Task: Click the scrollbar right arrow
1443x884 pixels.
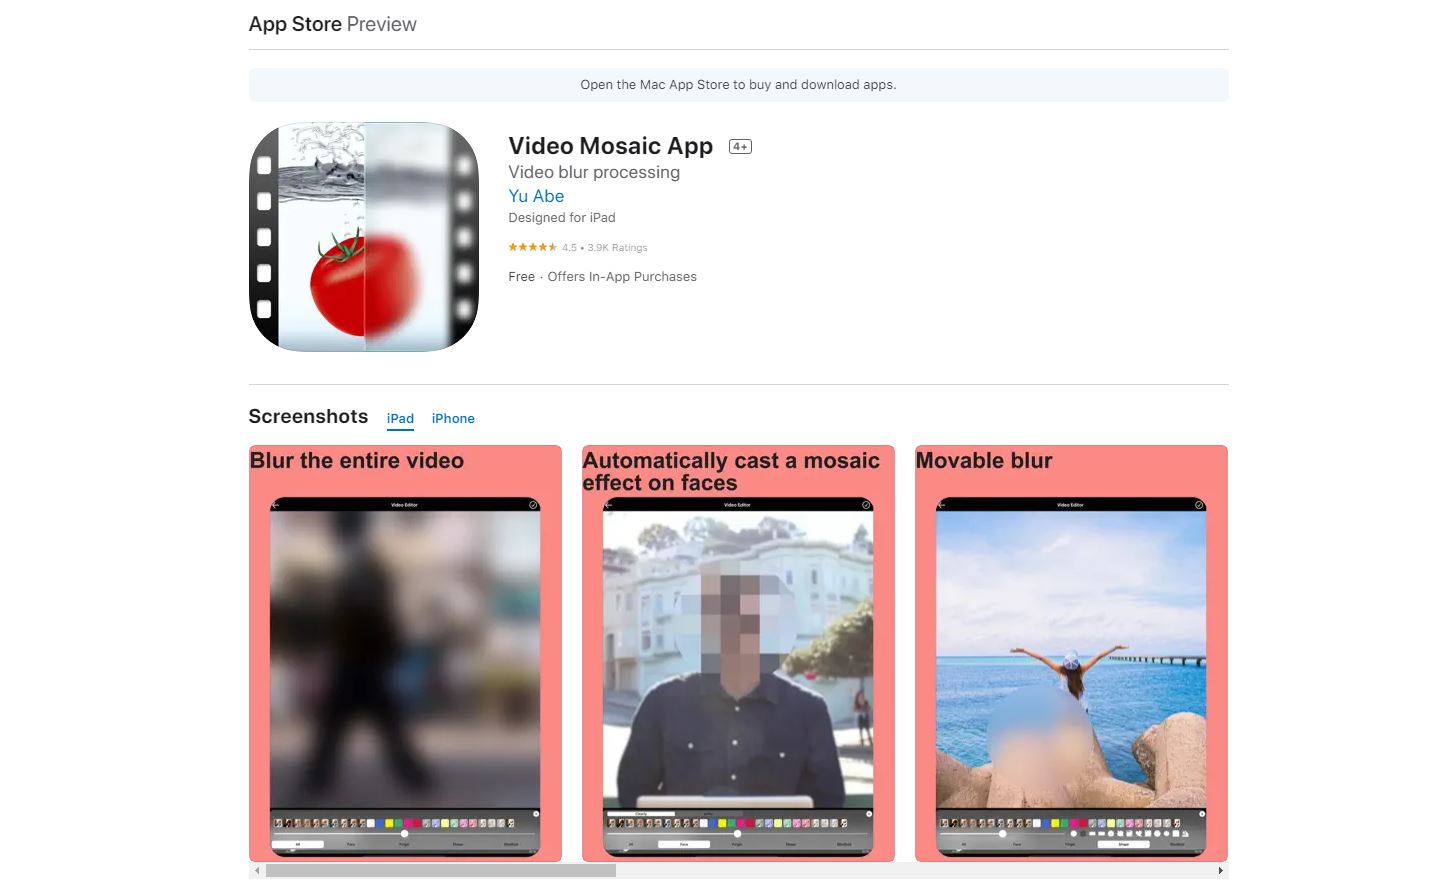Action: pyautogui.click(x=1220, y=871)
